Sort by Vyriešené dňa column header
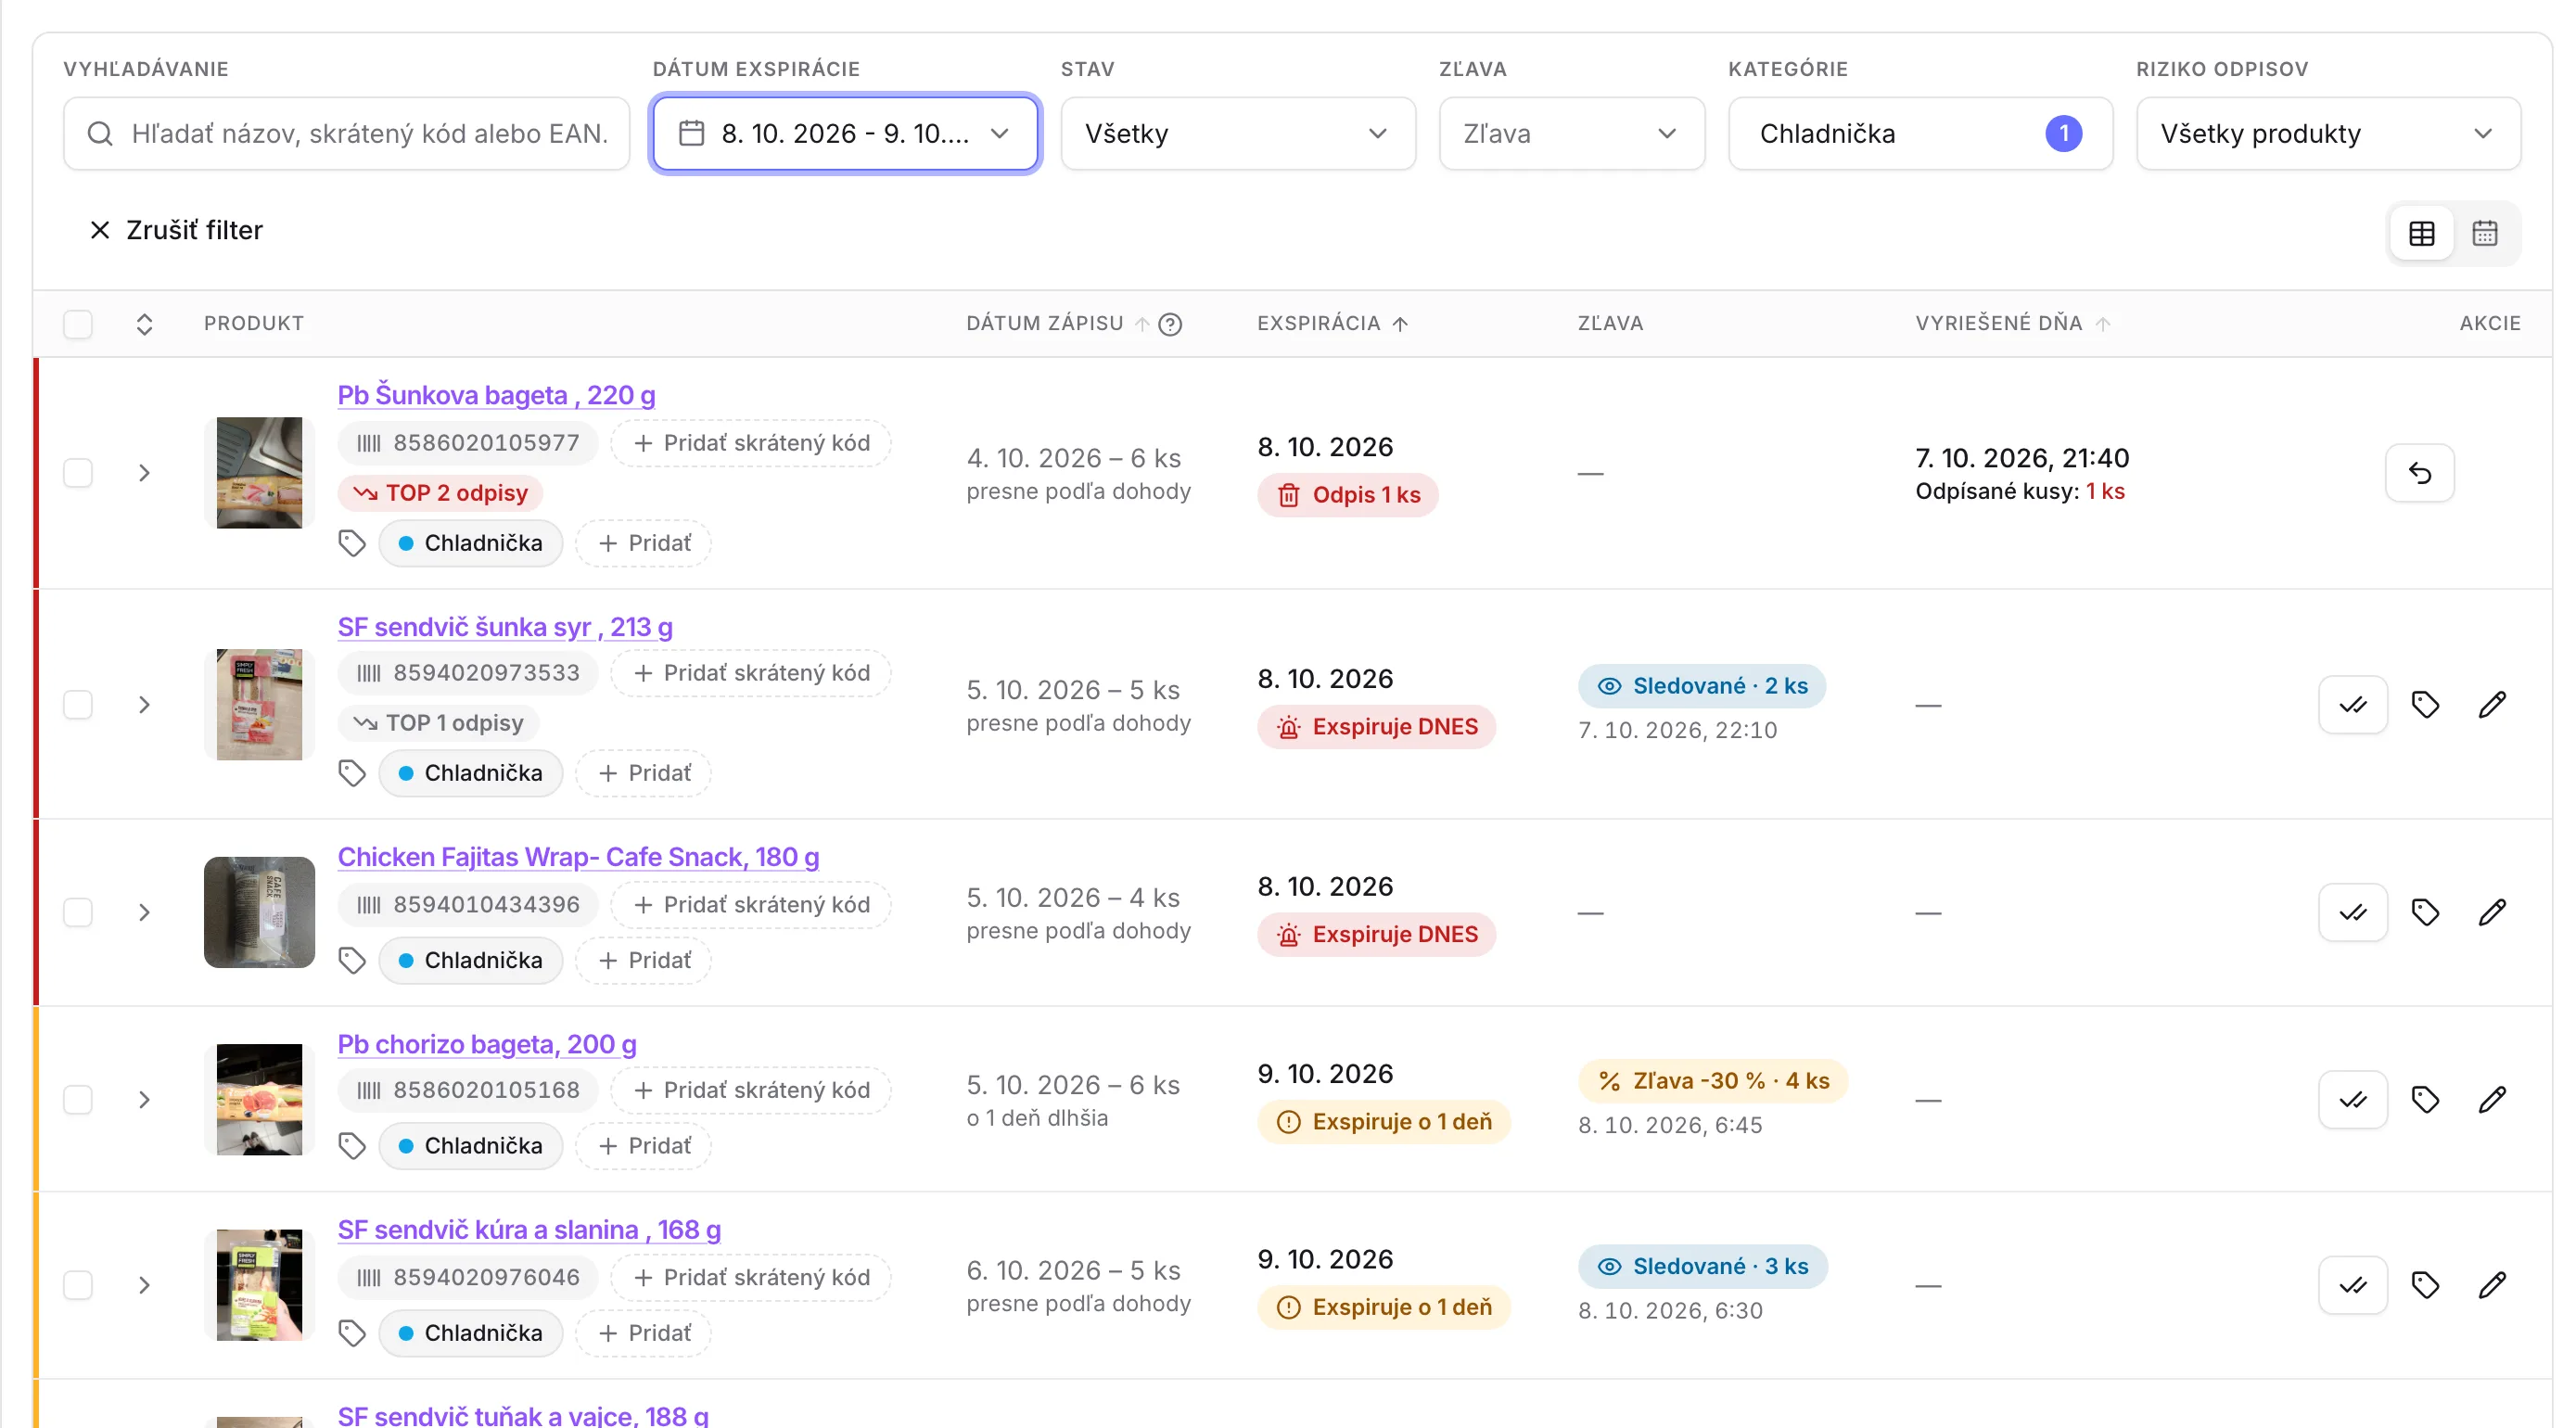Screen dimensions: 2576x1428 2012,323
